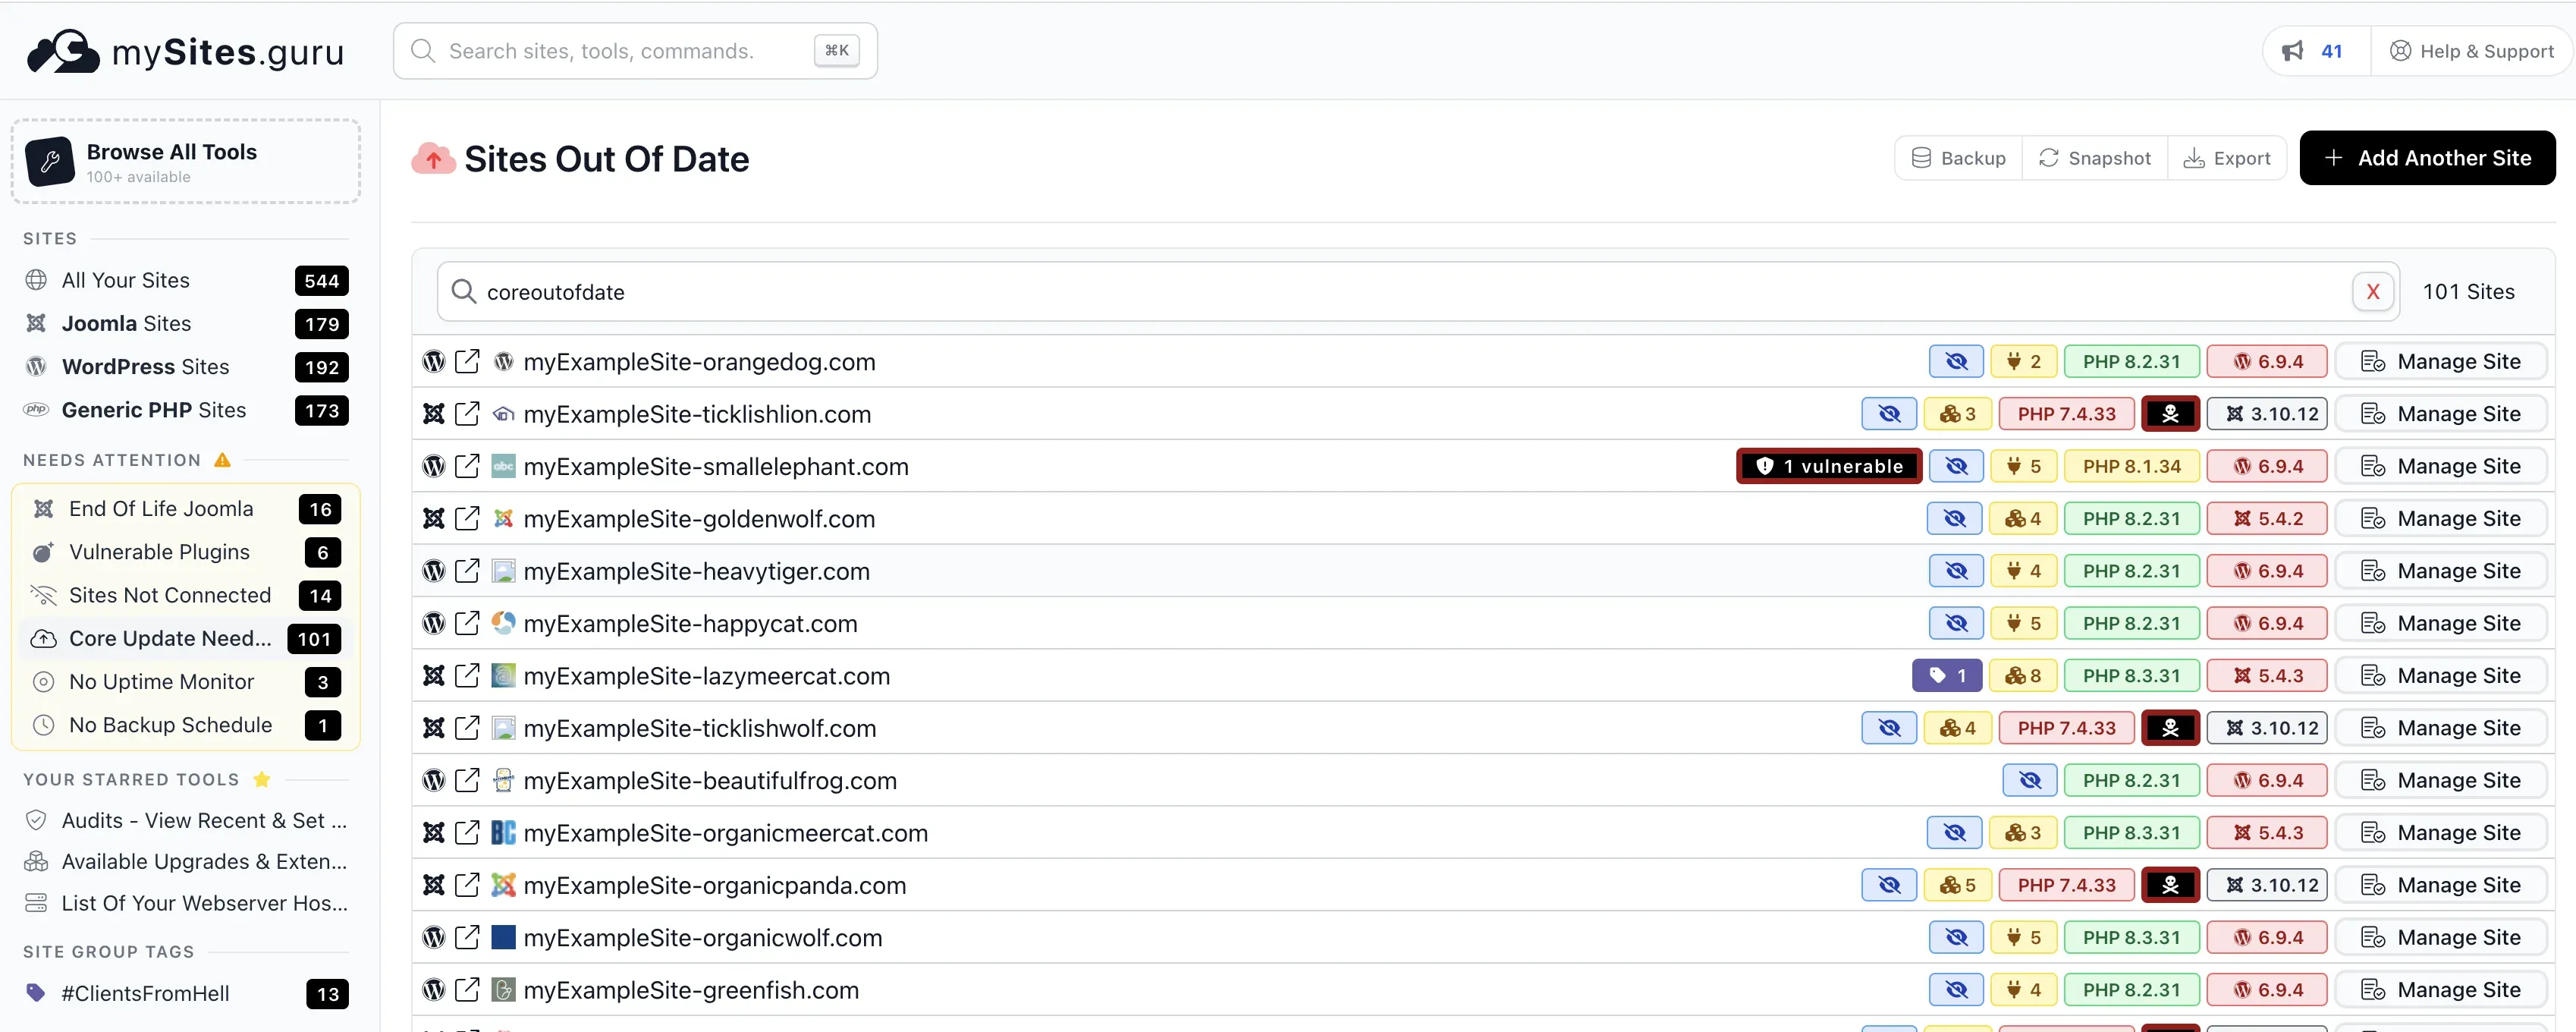
Task: Open Audits - View Recent starred tool
Action: (x=186, y=821)
